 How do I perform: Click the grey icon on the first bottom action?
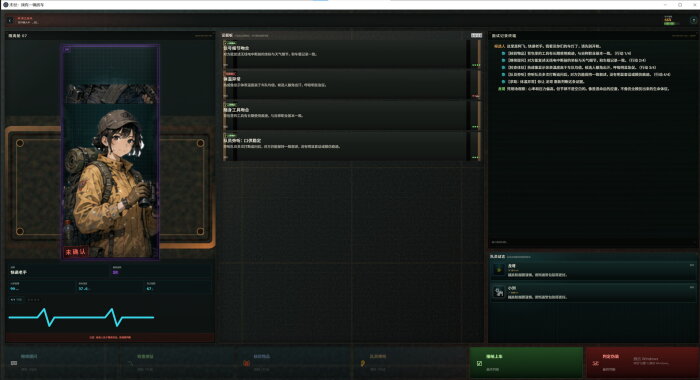pos(14,363)
